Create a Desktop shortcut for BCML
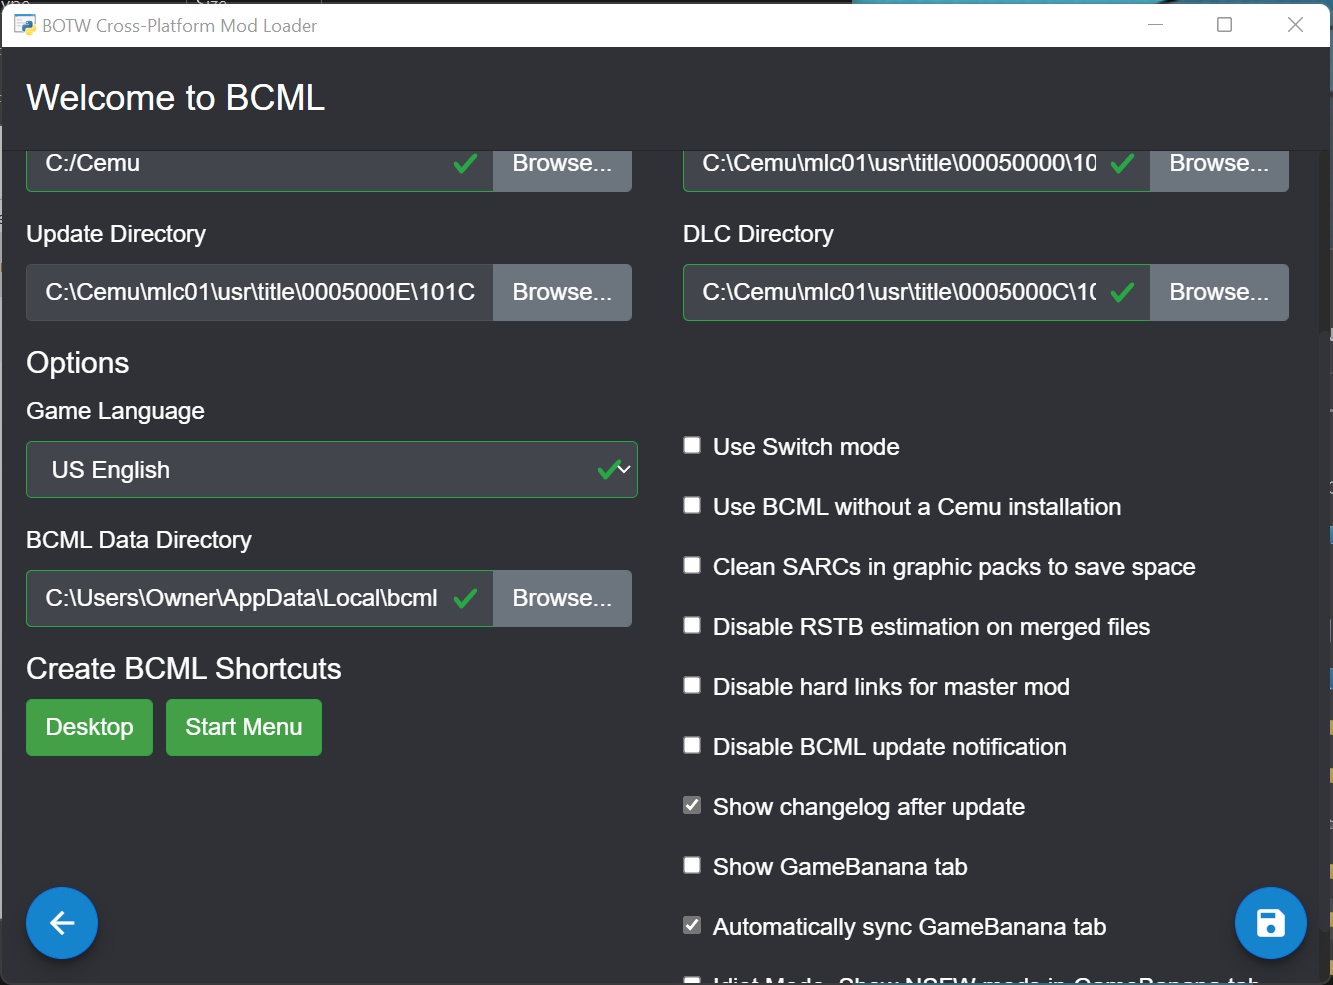 click(89, 727)
